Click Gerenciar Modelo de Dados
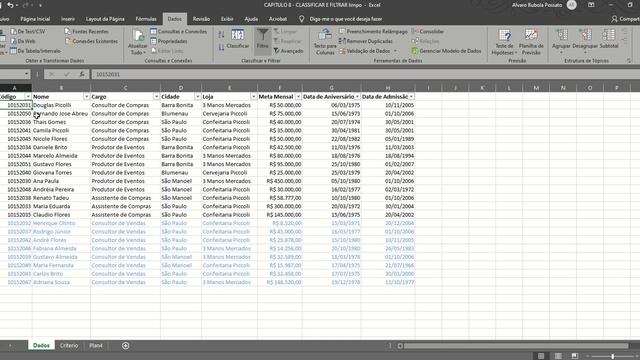 pyautogui.click(x=447, y=51)
